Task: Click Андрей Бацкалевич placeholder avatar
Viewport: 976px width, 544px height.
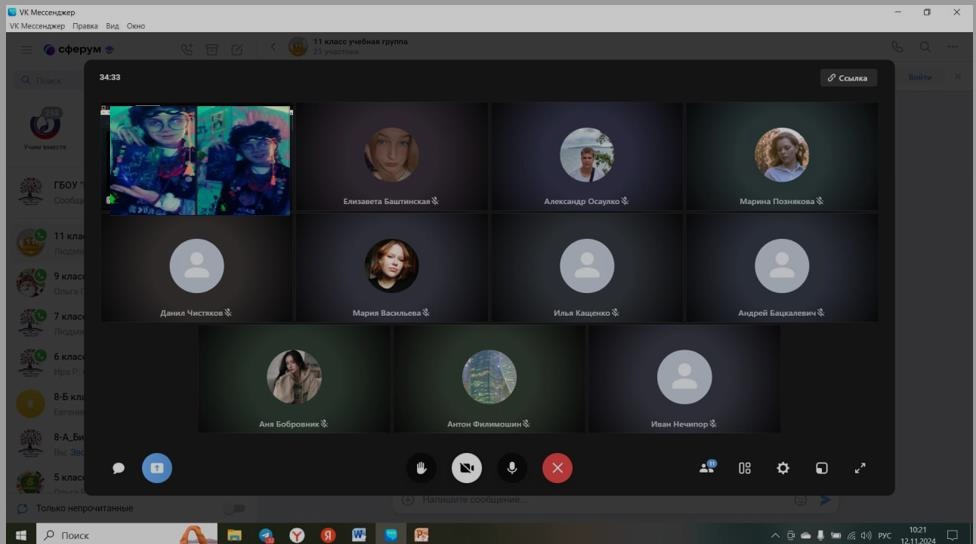Action: (x=782, y=266)
